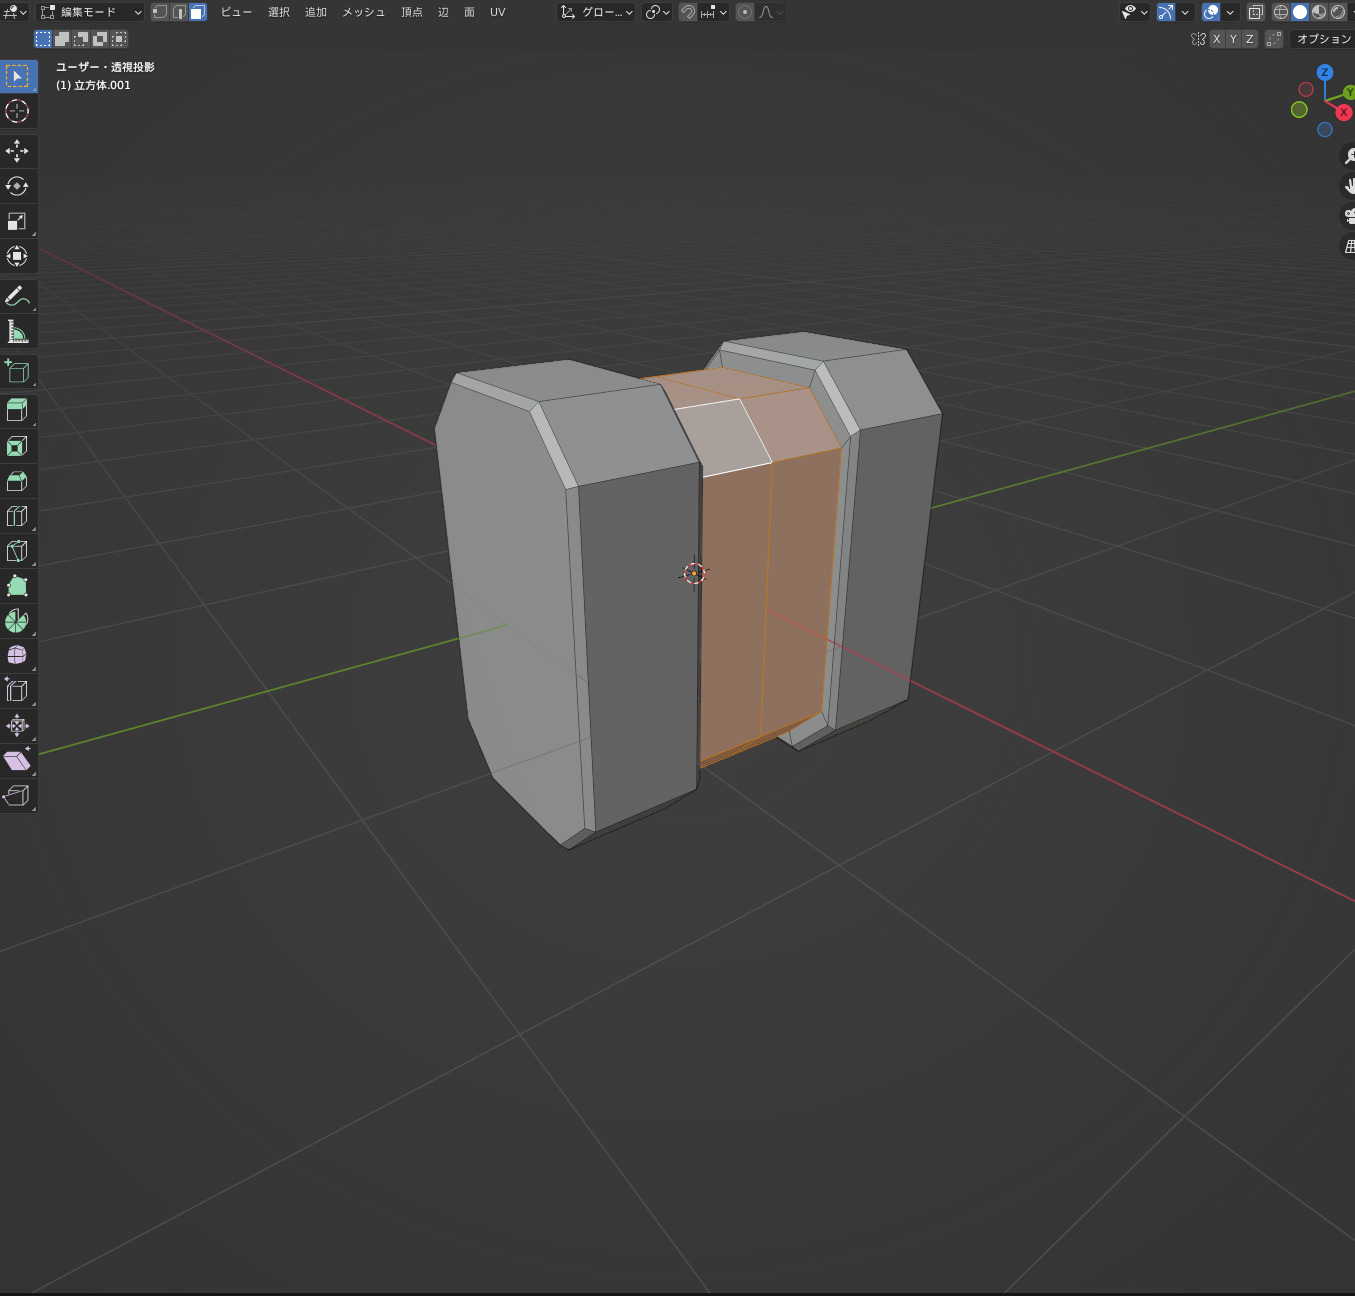Activate the Loop Cut tool
1355x1296 pixels.
click(x=17, y=516)
